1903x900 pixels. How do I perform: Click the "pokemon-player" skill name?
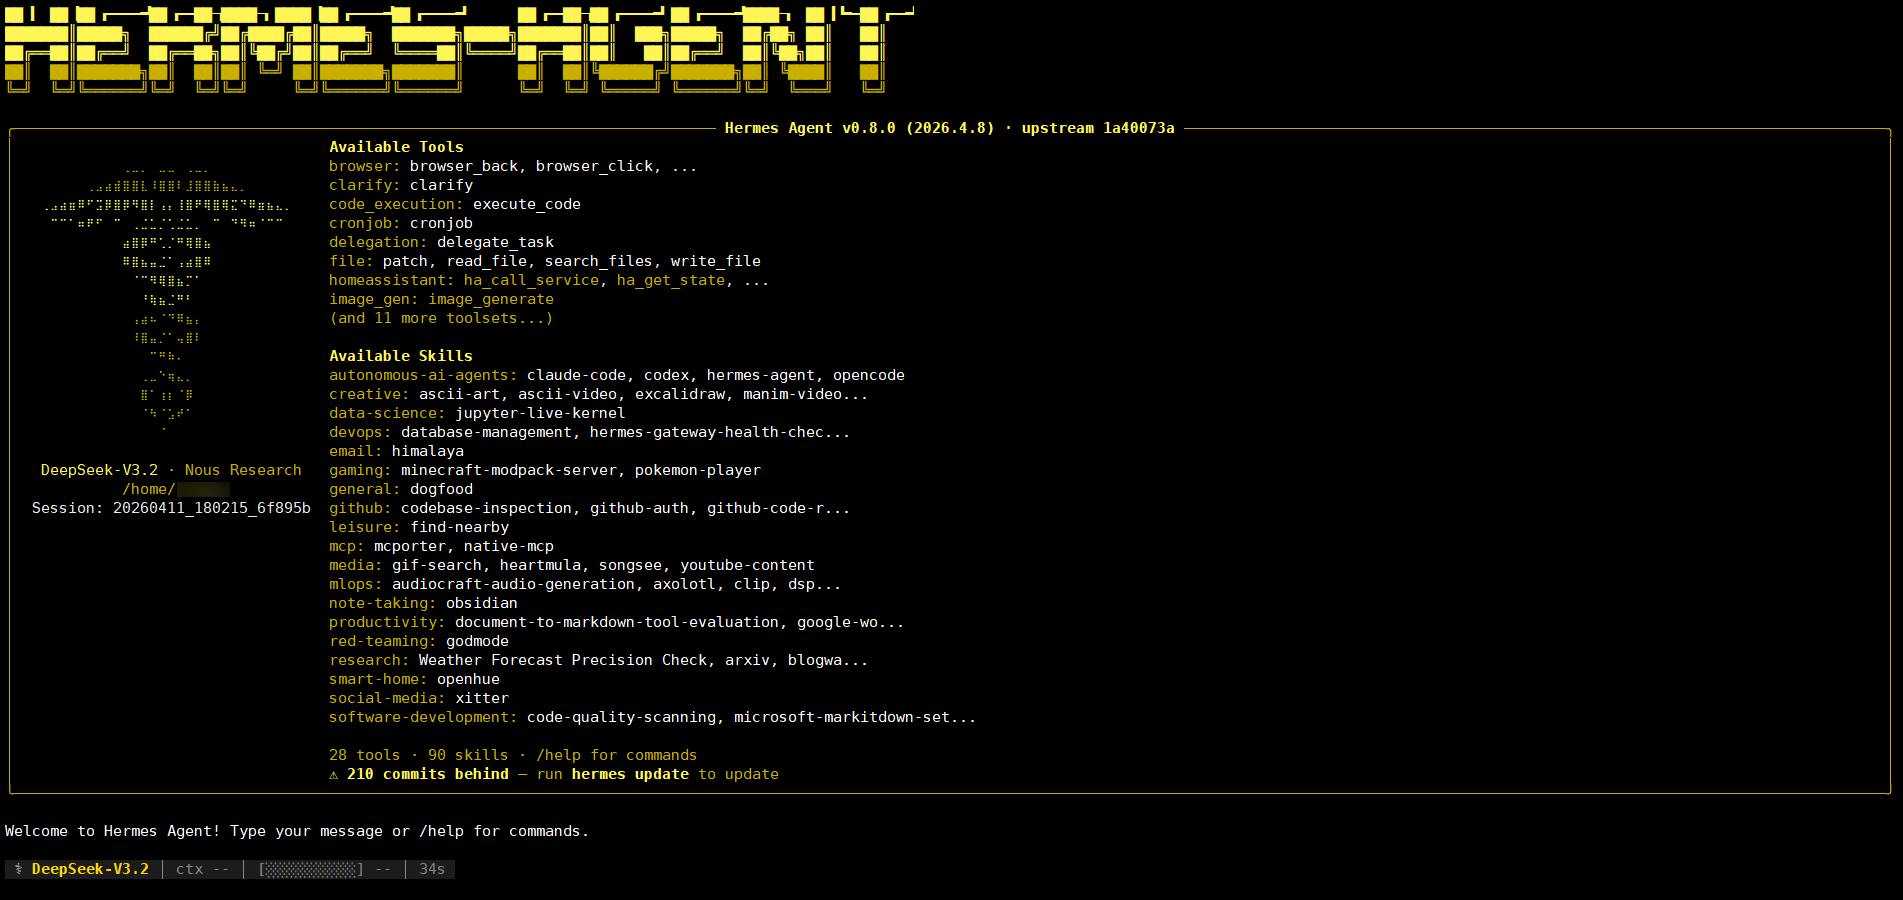click(x=698, y=470)
